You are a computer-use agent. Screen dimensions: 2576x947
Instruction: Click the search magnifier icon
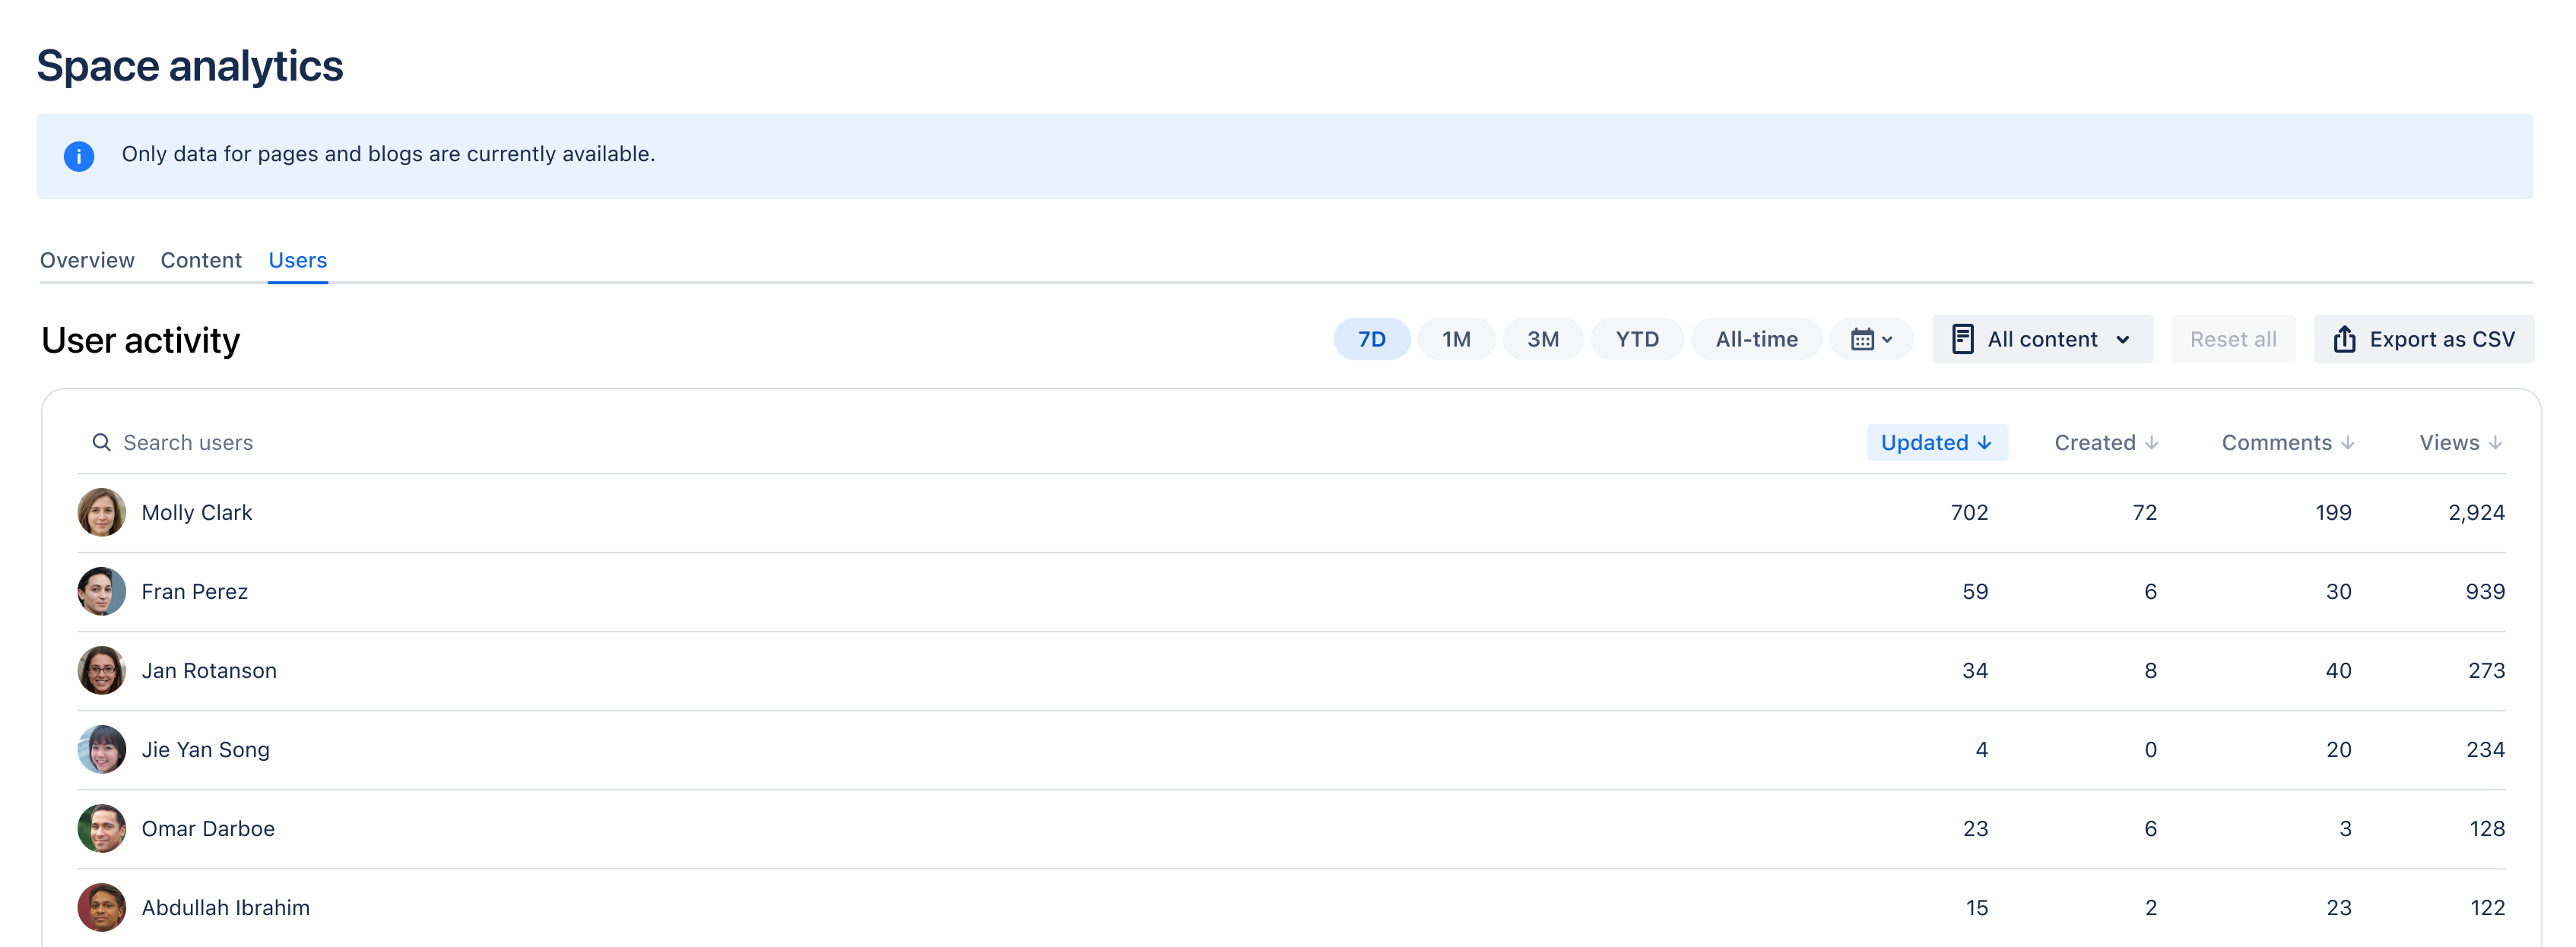[x=101, y=442]
